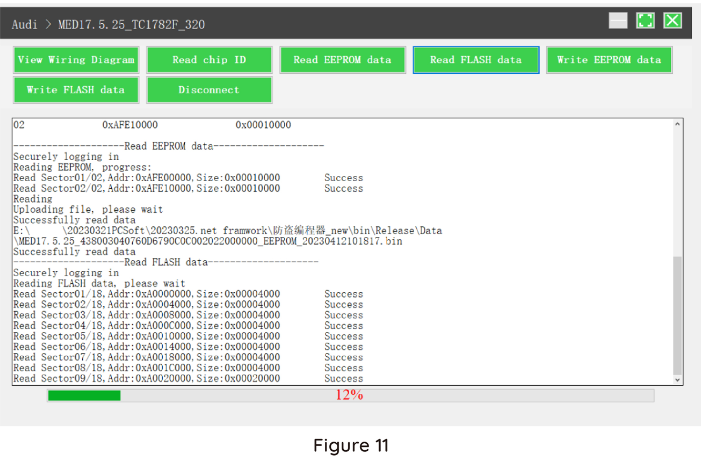
Task: Click the saved EEPROM .bin filename line
Action: (208, 241)
